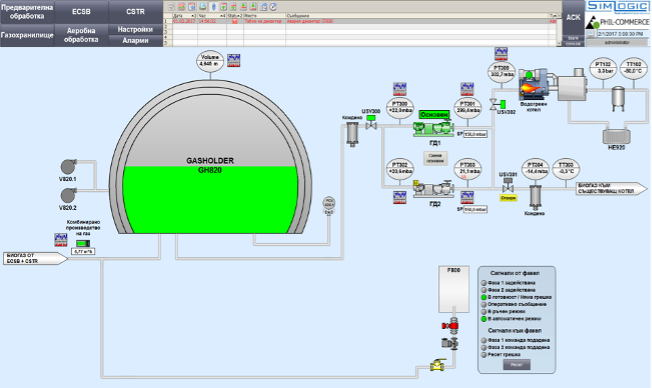Click the Ресет button in flare signals panel
The height and width of the screenshot is (388, 652).
[516, 365]
